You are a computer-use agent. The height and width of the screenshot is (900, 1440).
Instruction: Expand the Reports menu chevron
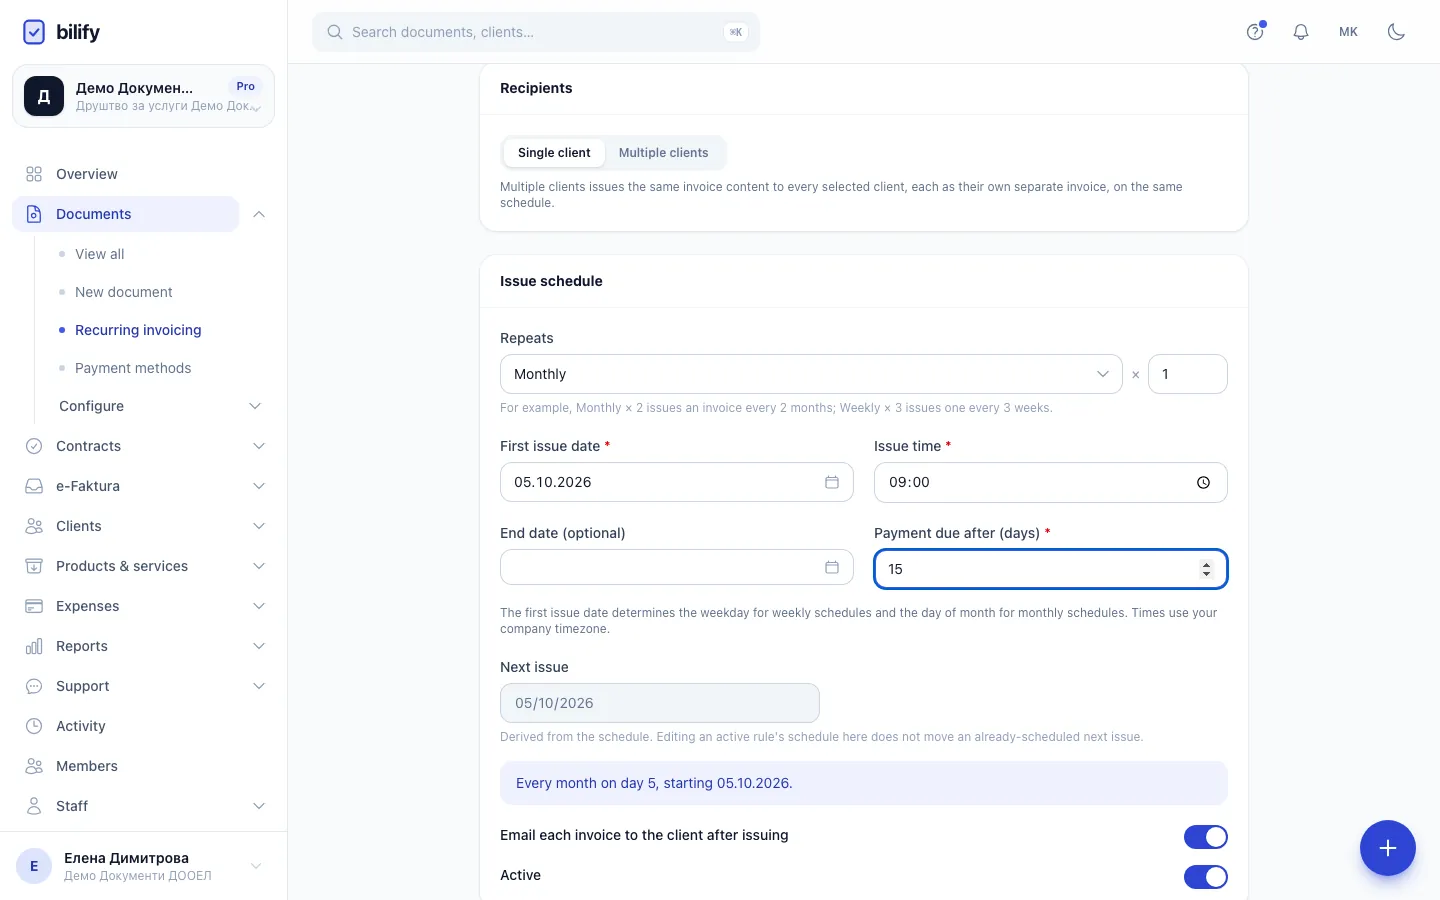[x=259, y=646]
